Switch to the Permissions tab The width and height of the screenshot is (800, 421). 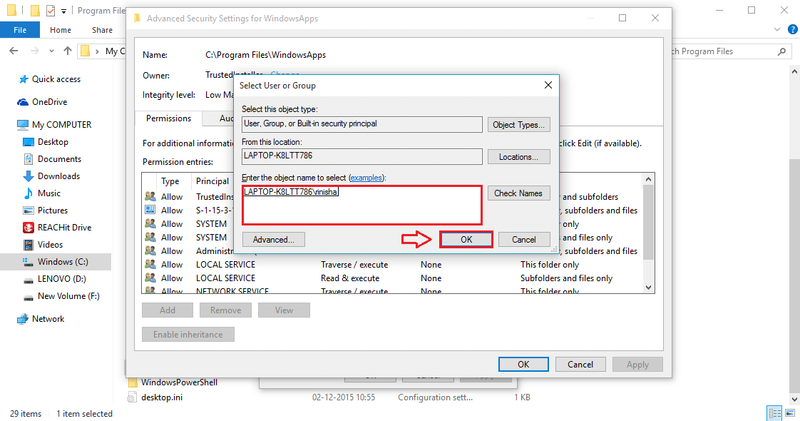pyautogui.click(x=168, y=118)
